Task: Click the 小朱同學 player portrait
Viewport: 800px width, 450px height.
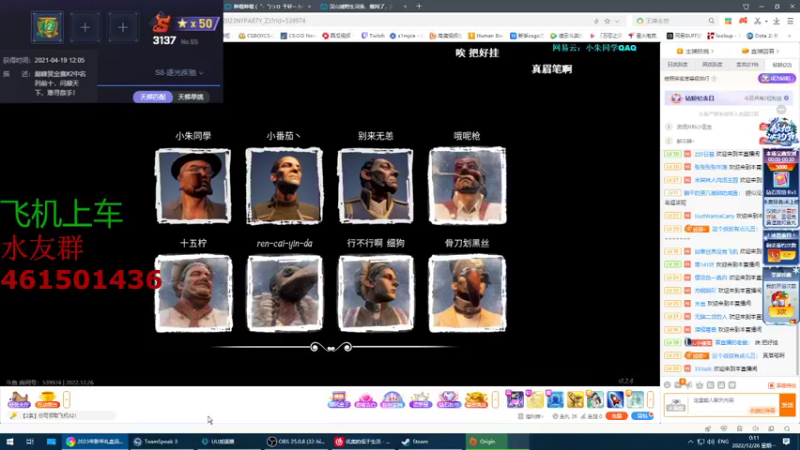Action: click(x=193, y=186)
